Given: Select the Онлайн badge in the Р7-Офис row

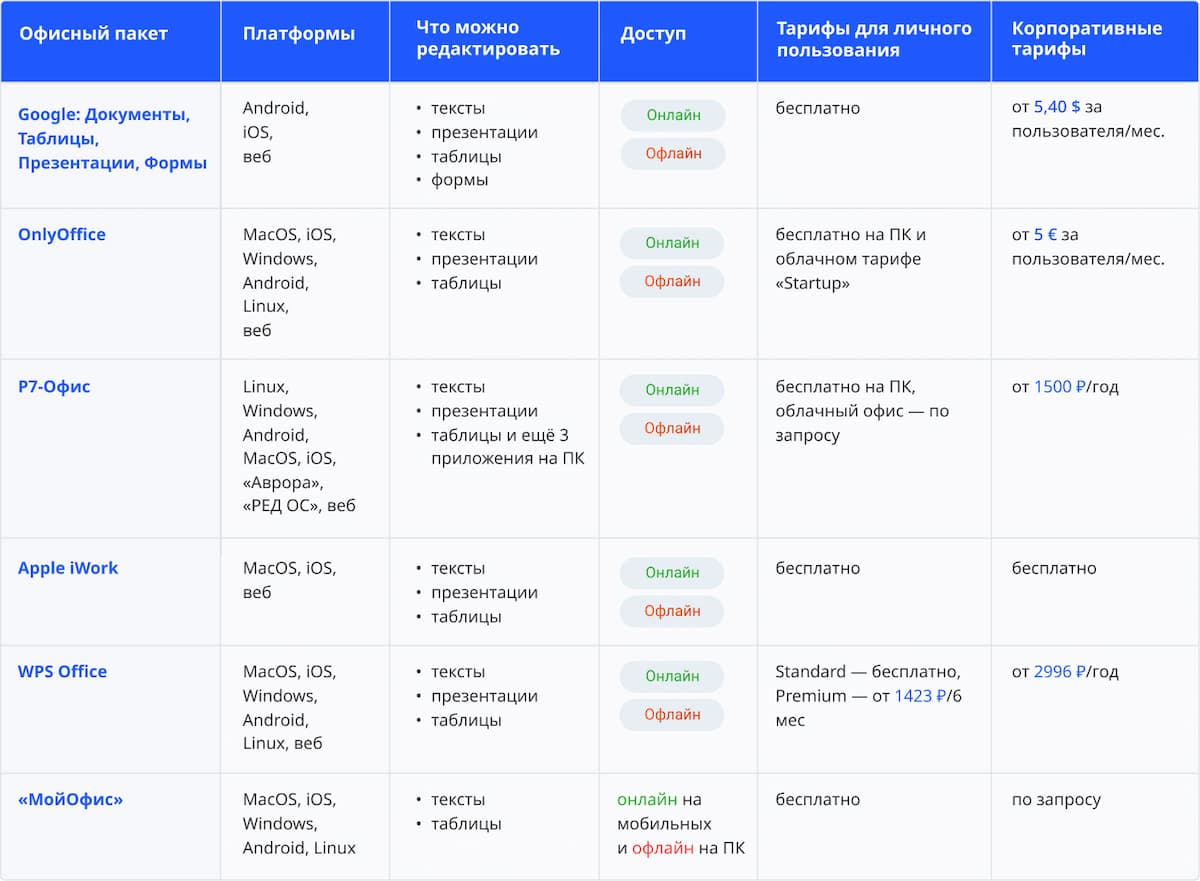Looking at the screenshot, I should coord(672,390).
